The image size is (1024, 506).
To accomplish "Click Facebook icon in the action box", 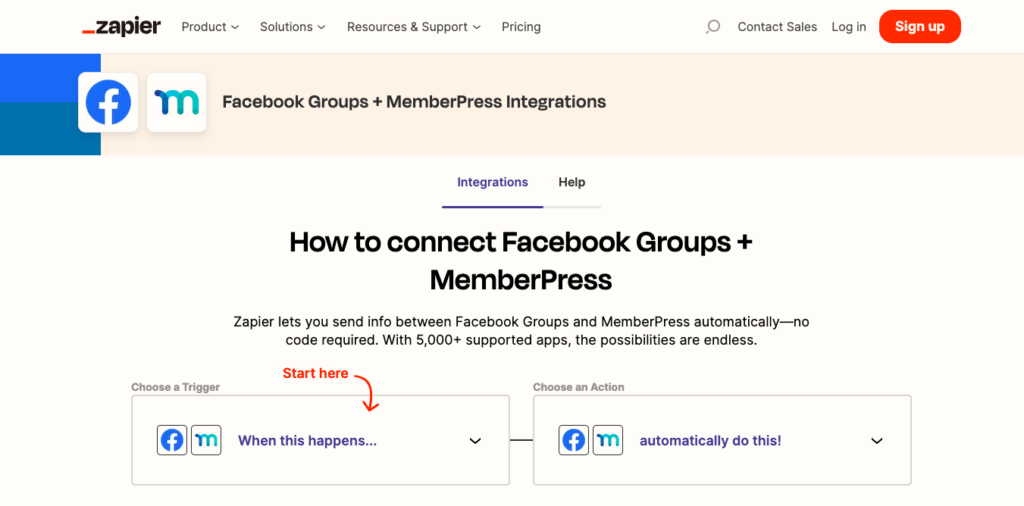I will pyautogui.click(x=574, y=441).
